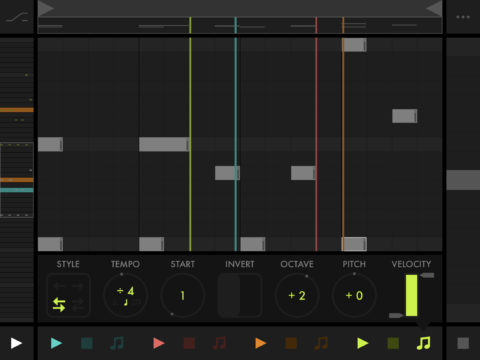The width and height of the screenshot is (480, 360).
Task: Play the orange arpeggiator track
Action: 261,343
